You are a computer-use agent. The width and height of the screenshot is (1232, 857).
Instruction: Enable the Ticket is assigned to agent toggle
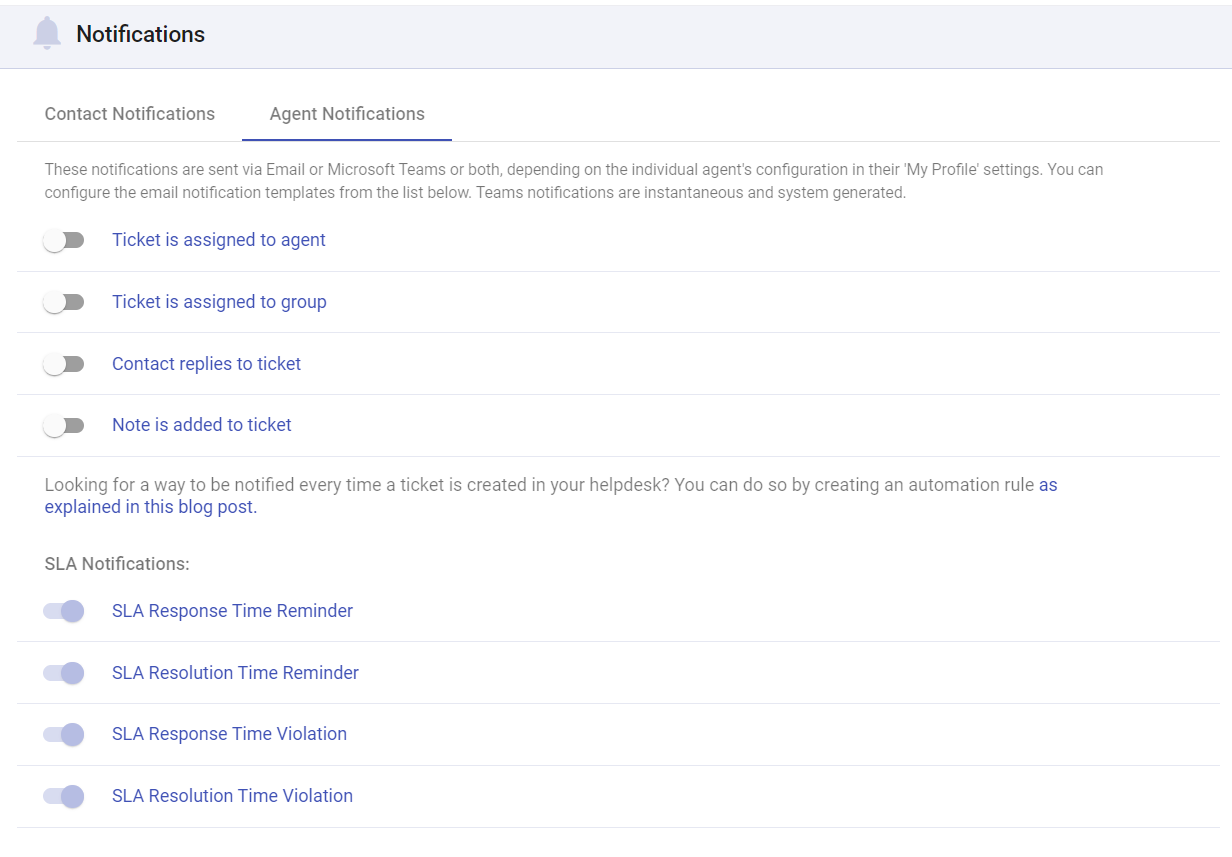64,239
